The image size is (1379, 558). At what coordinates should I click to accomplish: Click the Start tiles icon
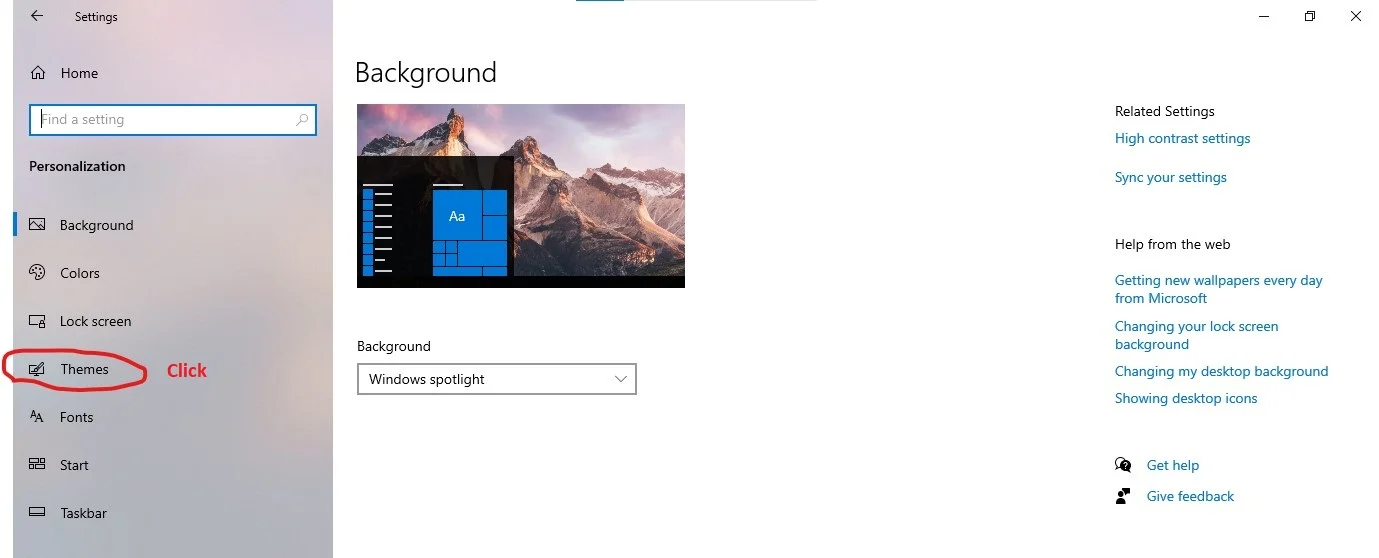[x=37, y=464]
